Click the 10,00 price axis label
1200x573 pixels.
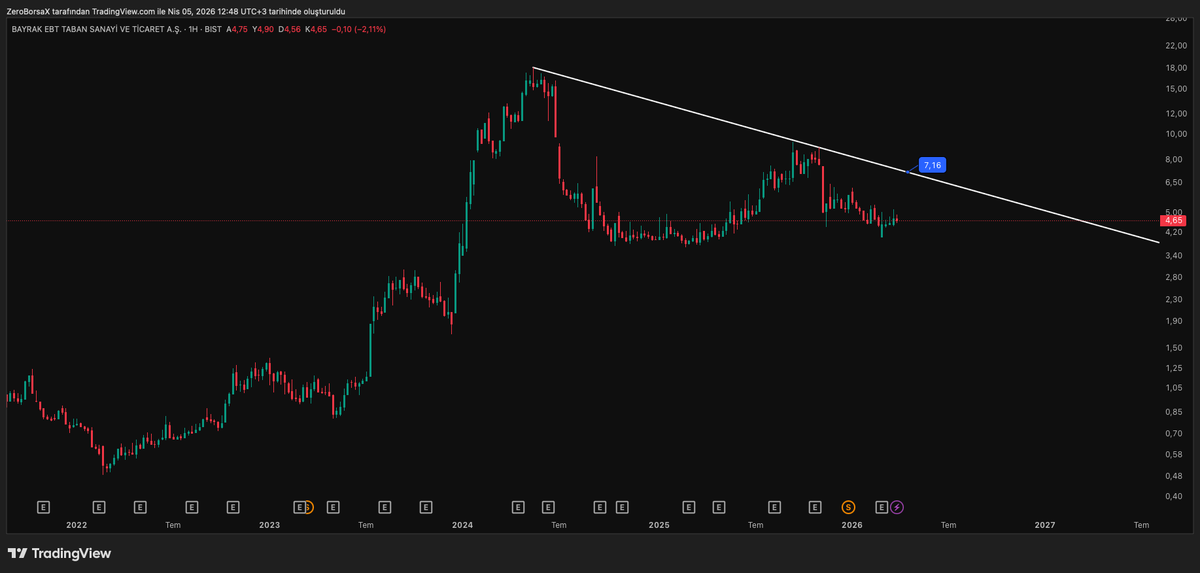1174,135
